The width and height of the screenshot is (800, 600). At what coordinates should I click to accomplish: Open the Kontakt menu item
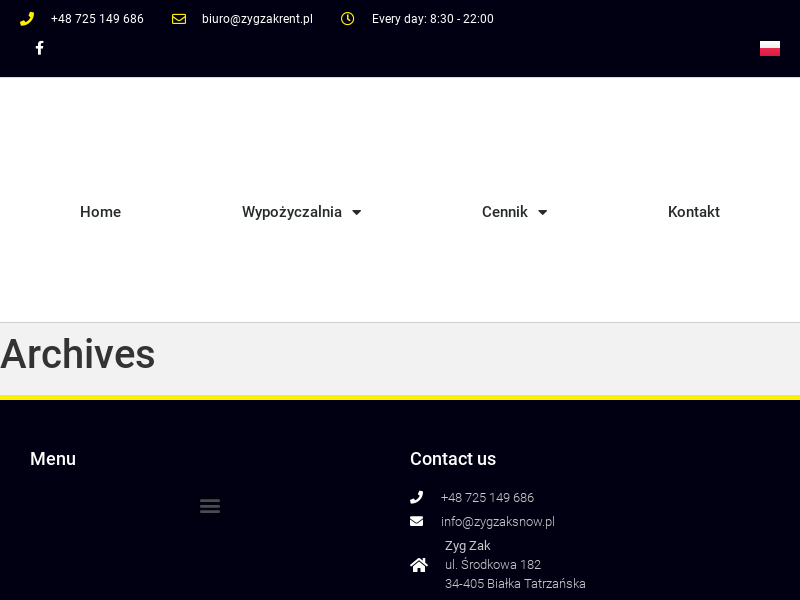693,212
